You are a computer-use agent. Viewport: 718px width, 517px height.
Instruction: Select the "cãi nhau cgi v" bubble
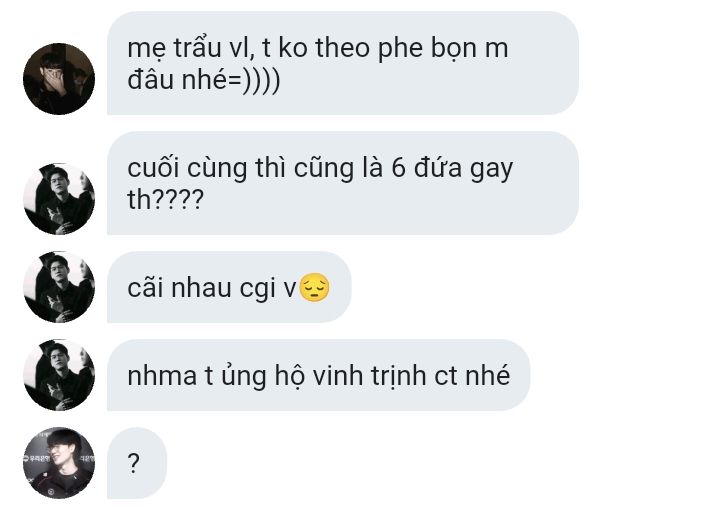(x=229, y=287)
